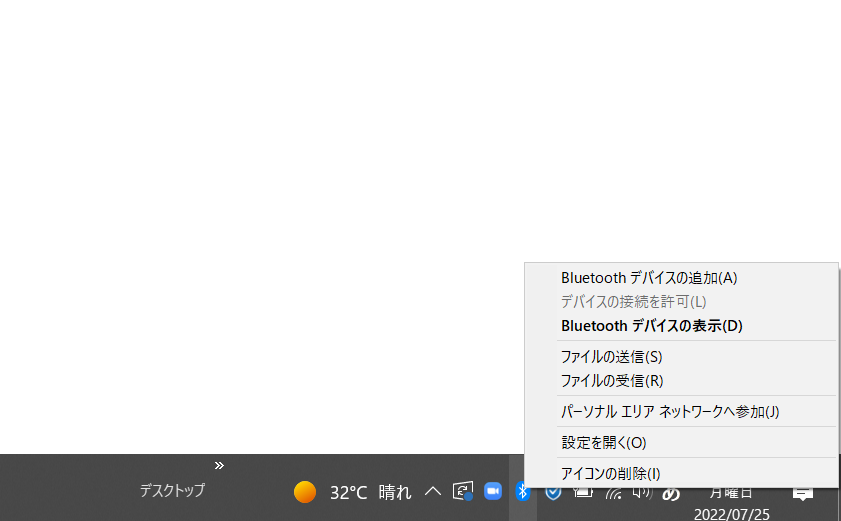841x521 pixels.
Task: Toggle the あ IME input mode indicator
Action: coord(670,494)
